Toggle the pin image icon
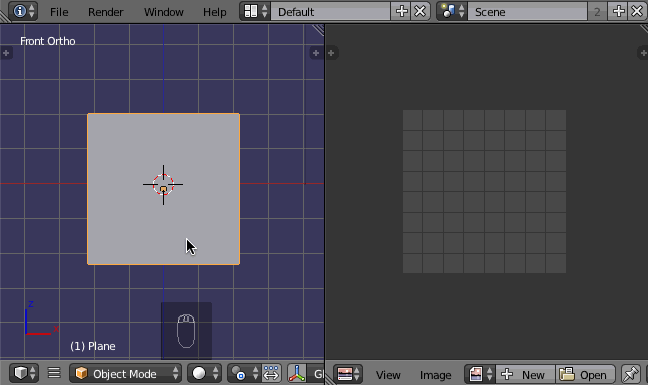The height and width of the screenshot is (385, 648). point(630,374)
